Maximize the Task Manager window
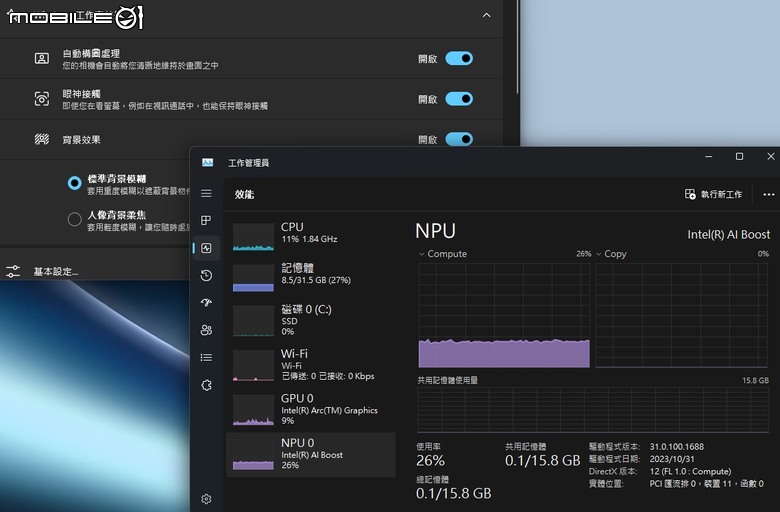This screenshot has width=780, height=512. coord(740,156)
